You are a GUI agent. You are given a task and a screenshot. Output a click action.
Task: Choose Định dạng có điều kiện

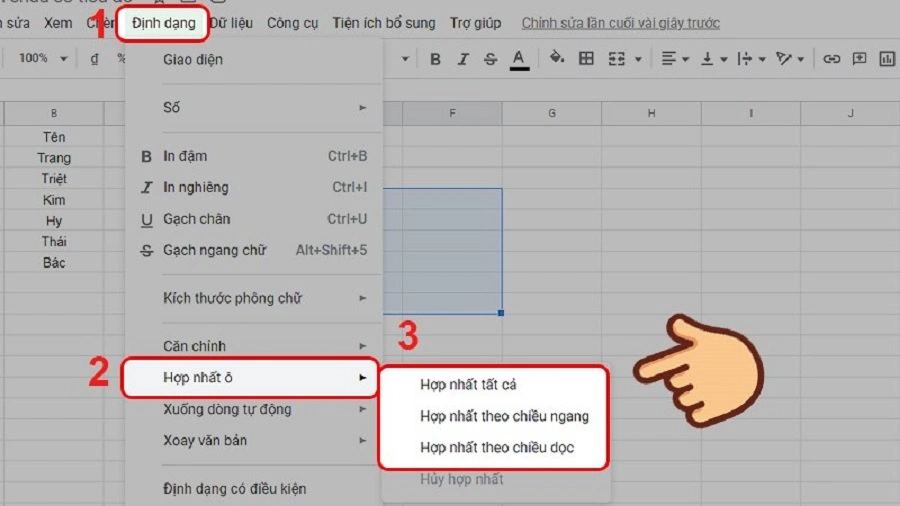click(254, 489)
